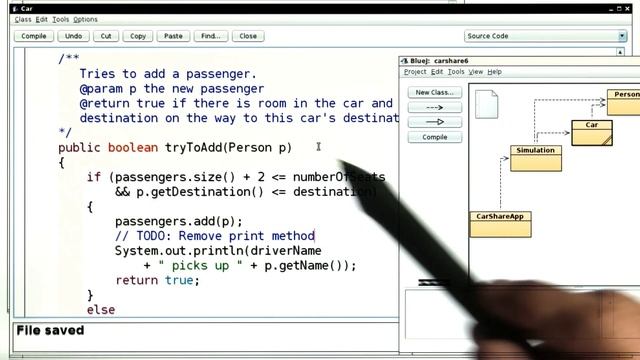Click the BlueJ window title bar icon

click(405, 61)
